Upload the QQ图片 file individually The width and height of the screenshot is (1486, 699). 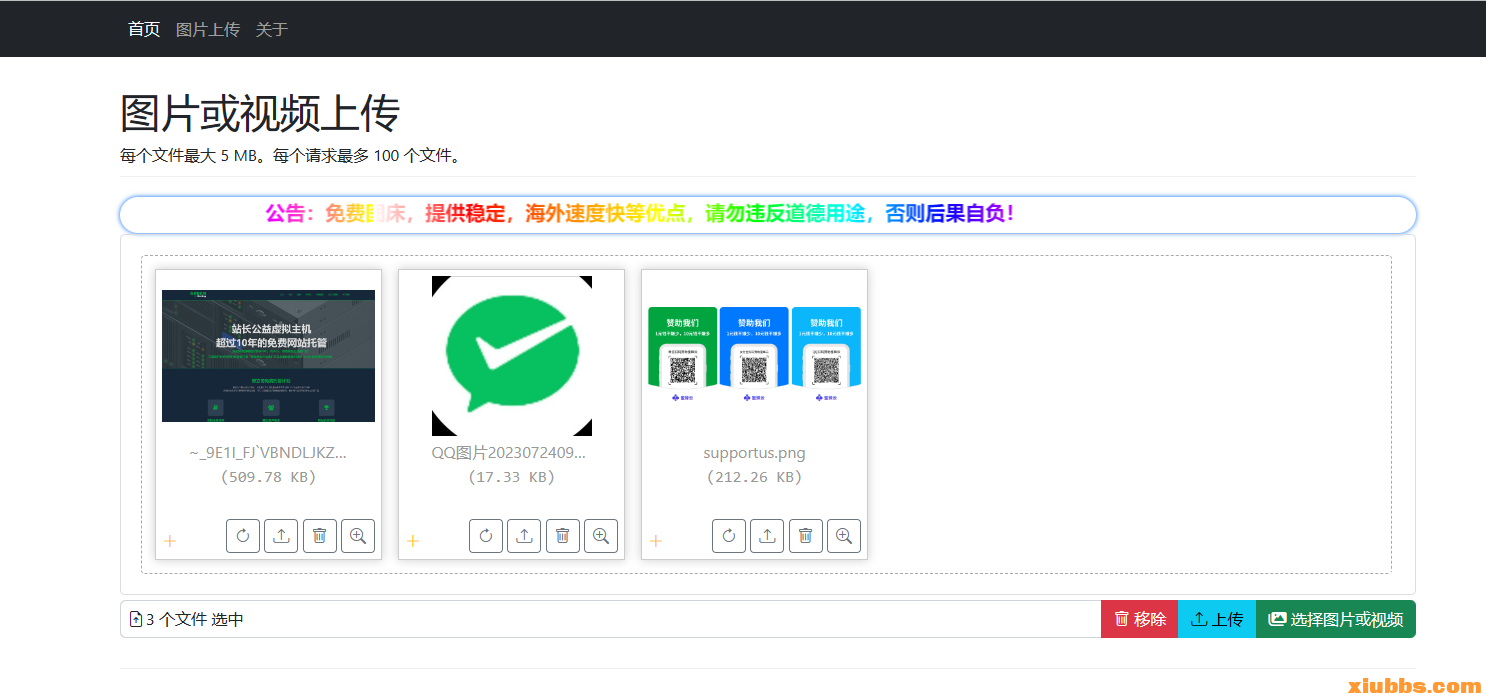click(x=524, y=536)
